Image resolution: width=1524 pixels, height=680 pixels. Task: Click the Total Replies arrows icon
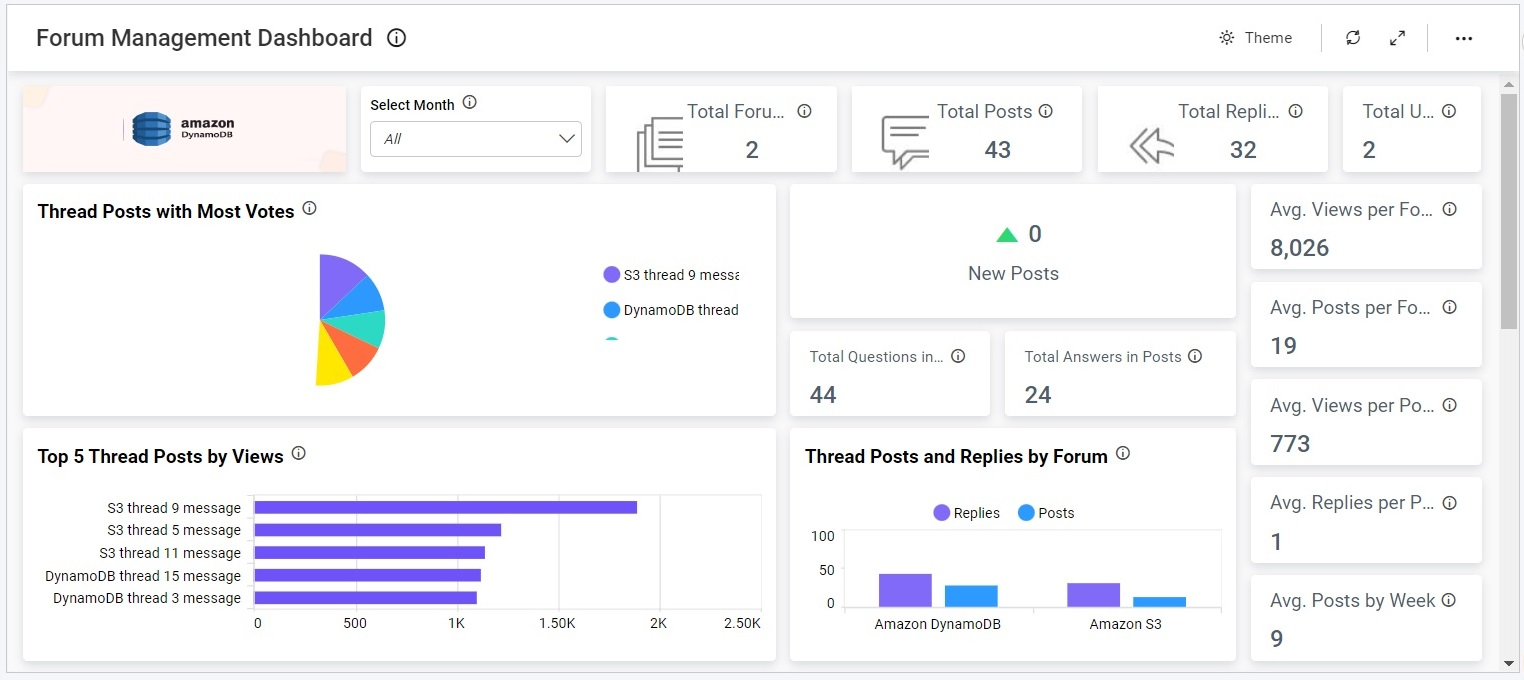coord(1150,145)
